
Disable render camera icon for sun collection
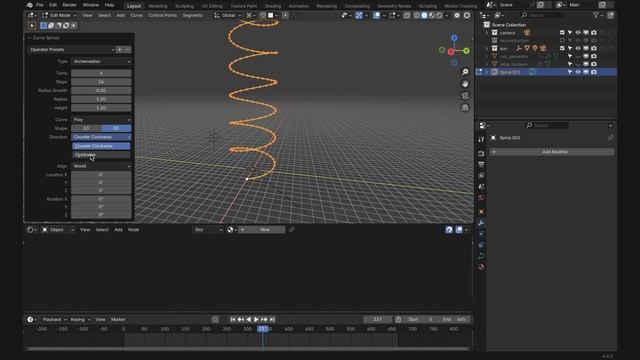coord(593,48)
